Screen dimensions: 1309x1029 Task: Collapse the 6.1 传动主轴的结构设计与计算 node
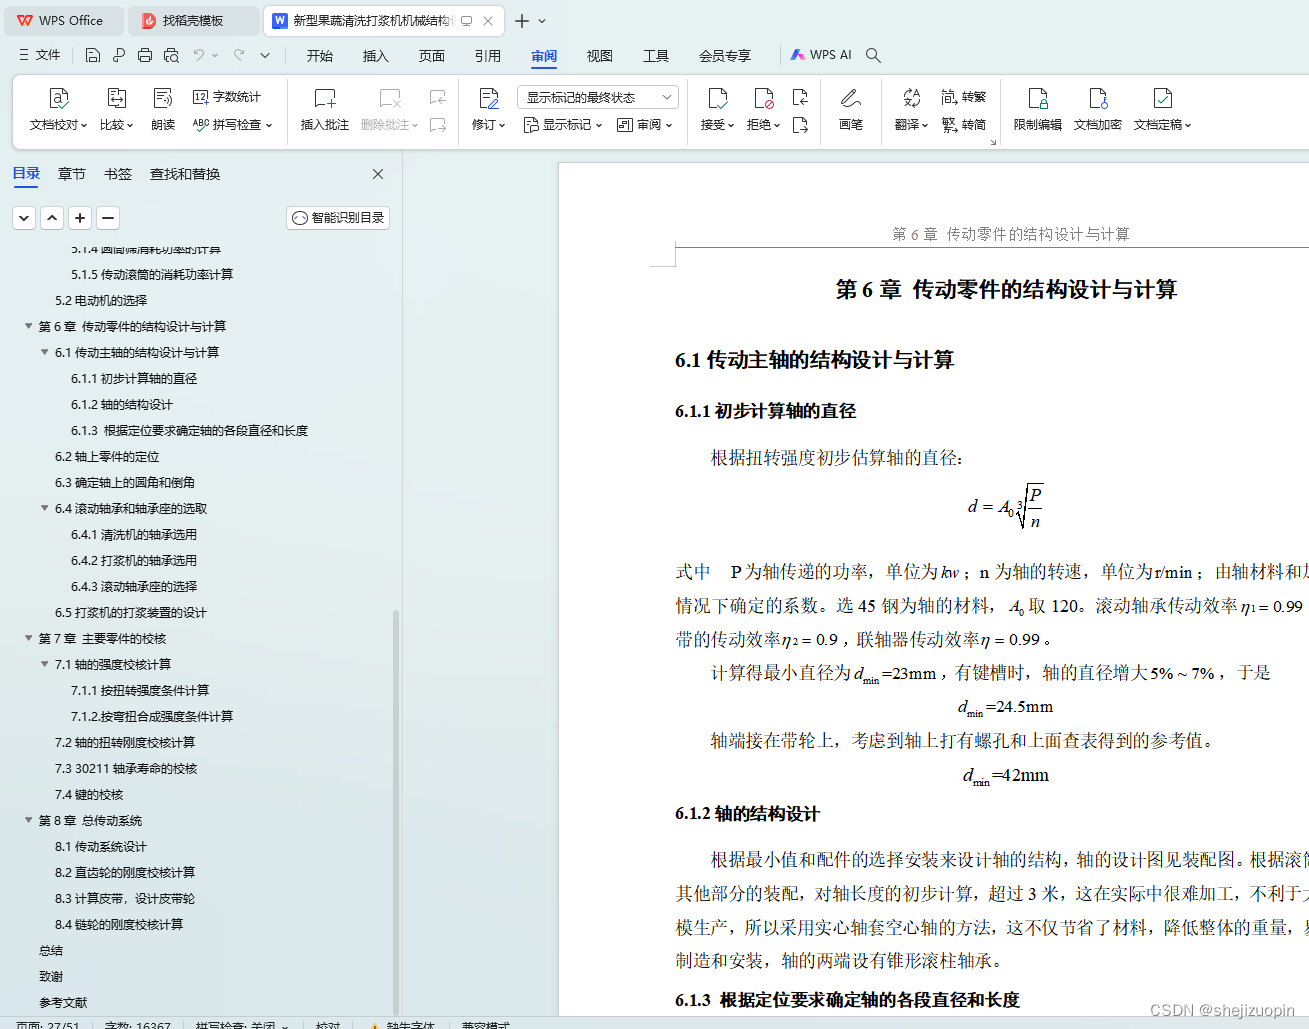44,352
